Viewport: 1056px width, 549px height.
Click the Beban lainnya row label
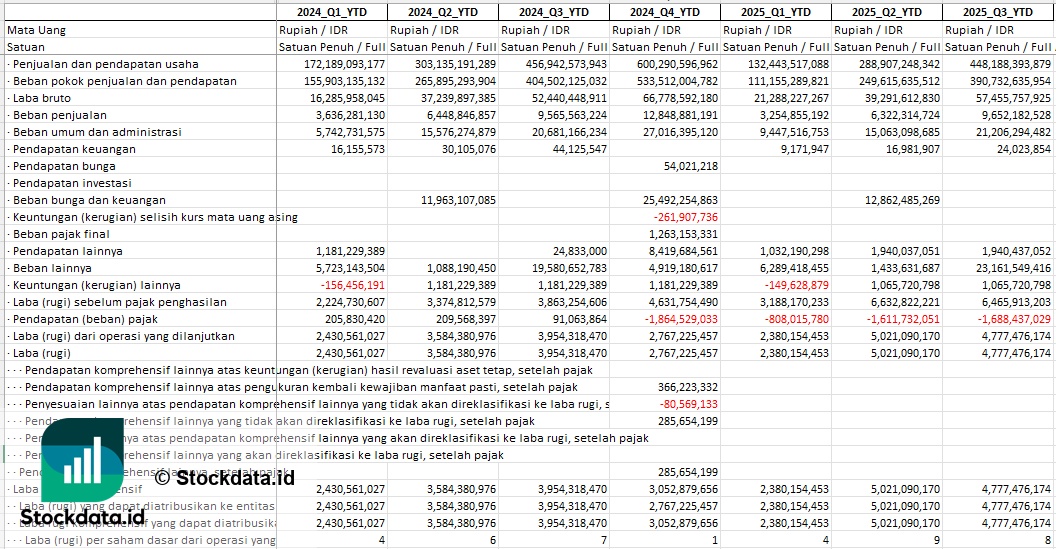[x=55, y=268]
